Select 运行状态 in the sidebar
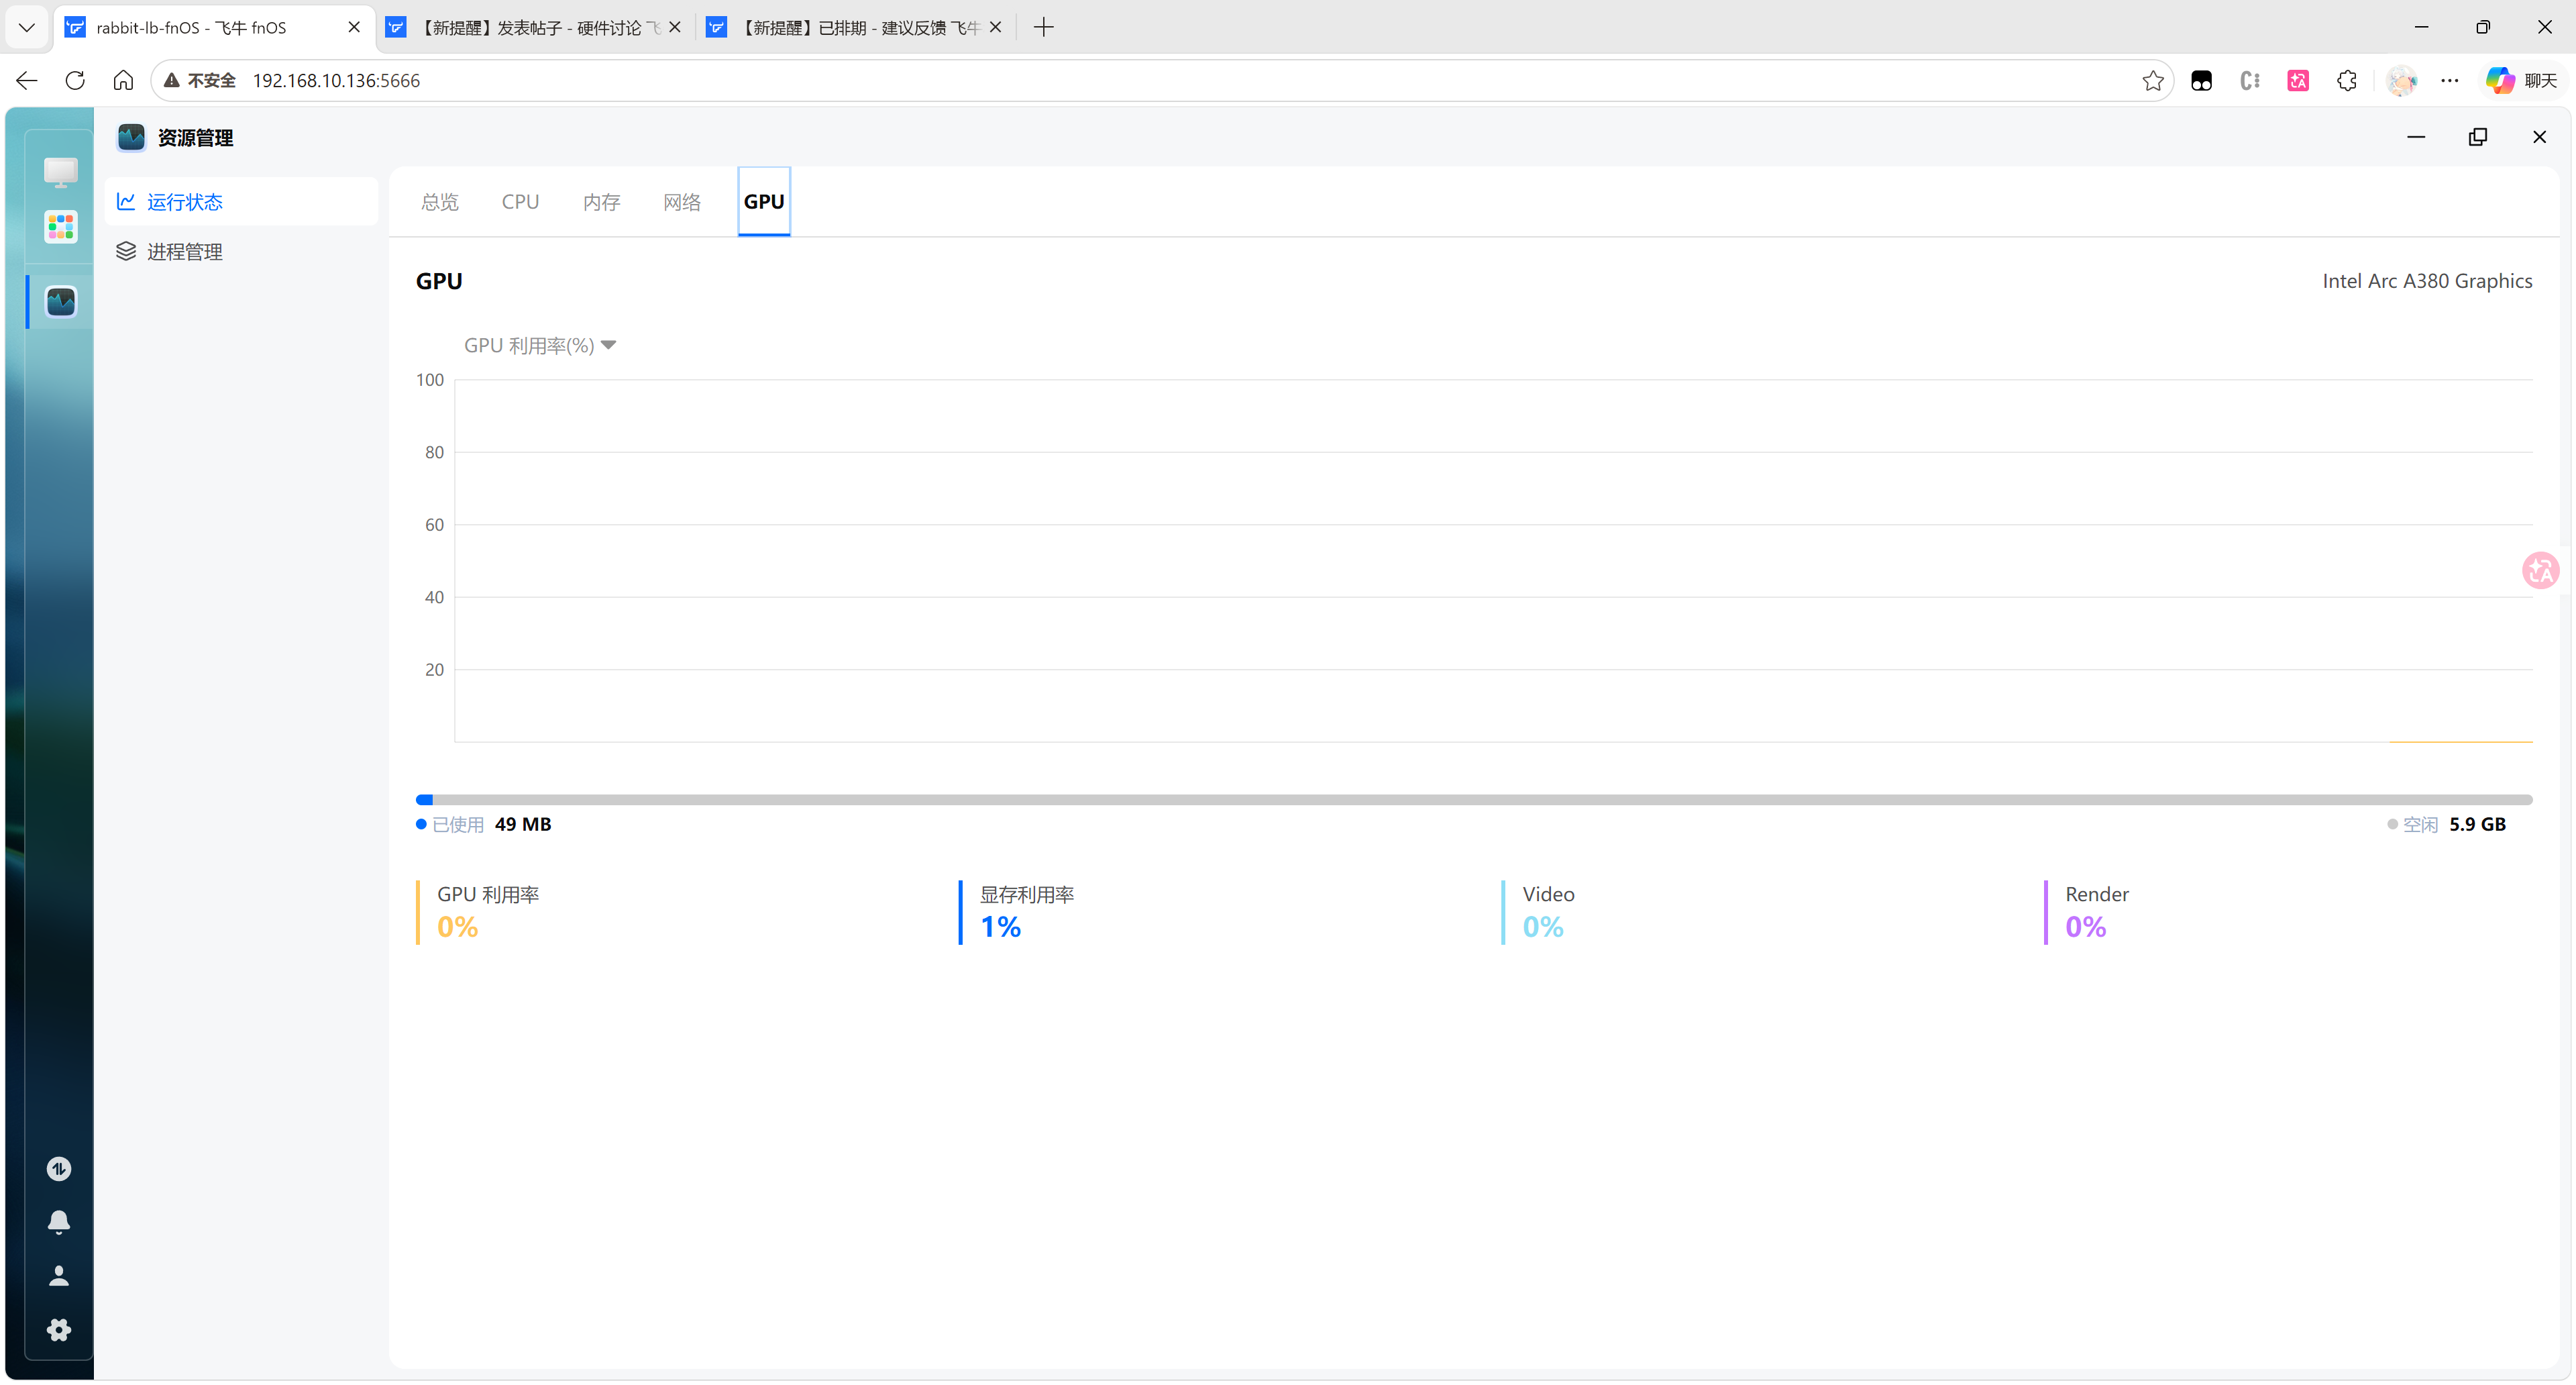 [x=184, y=202]
